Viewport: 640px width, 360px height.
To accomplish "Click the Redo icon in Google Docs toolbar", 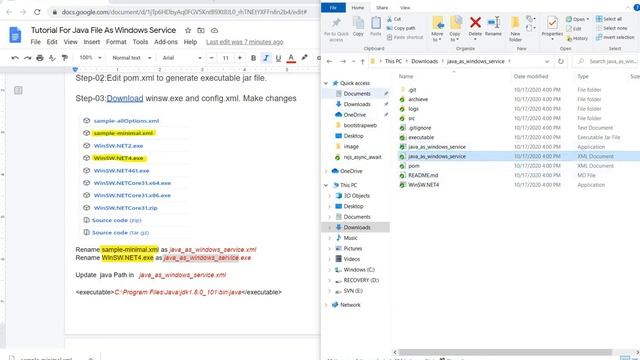I will [x=27, y=58].
